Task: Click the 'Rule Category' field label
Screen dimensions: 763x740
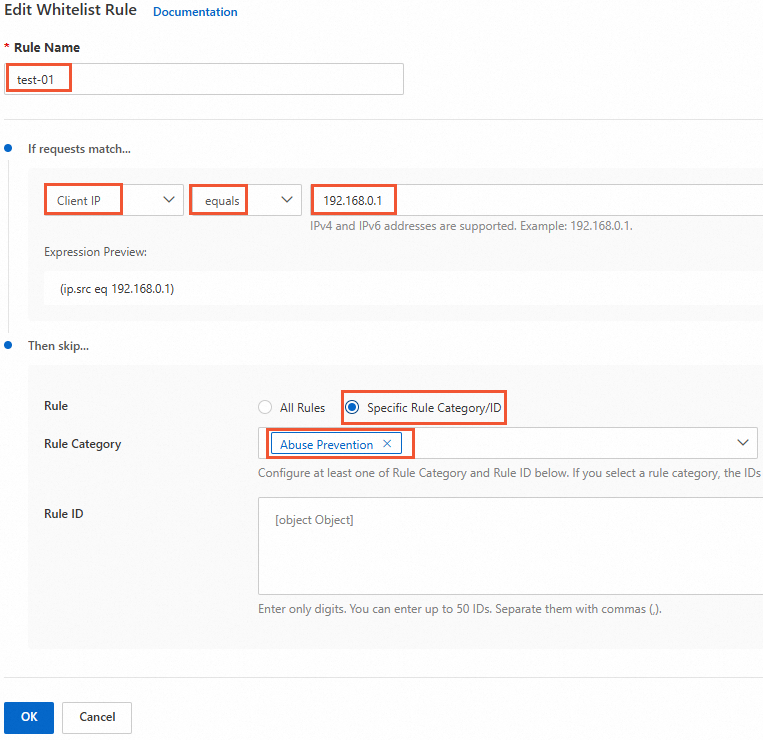Action: [83, 444]
